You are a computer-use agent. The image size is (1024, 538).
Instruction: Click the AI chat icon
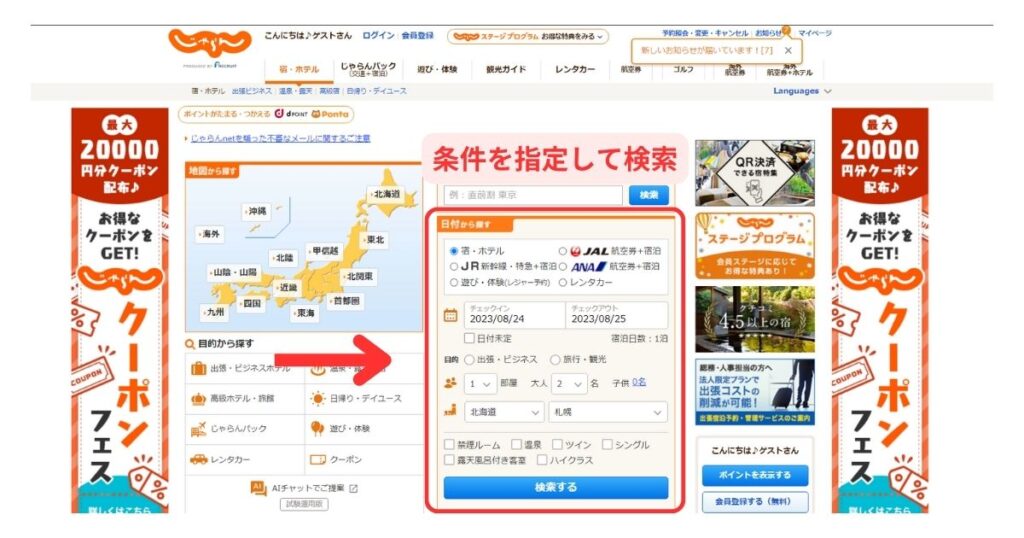tap(259, 488)
